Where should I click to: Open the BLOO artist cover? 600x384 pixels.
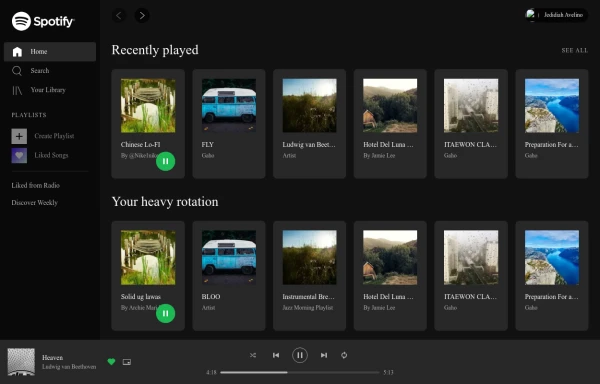(x=229, y=257)
